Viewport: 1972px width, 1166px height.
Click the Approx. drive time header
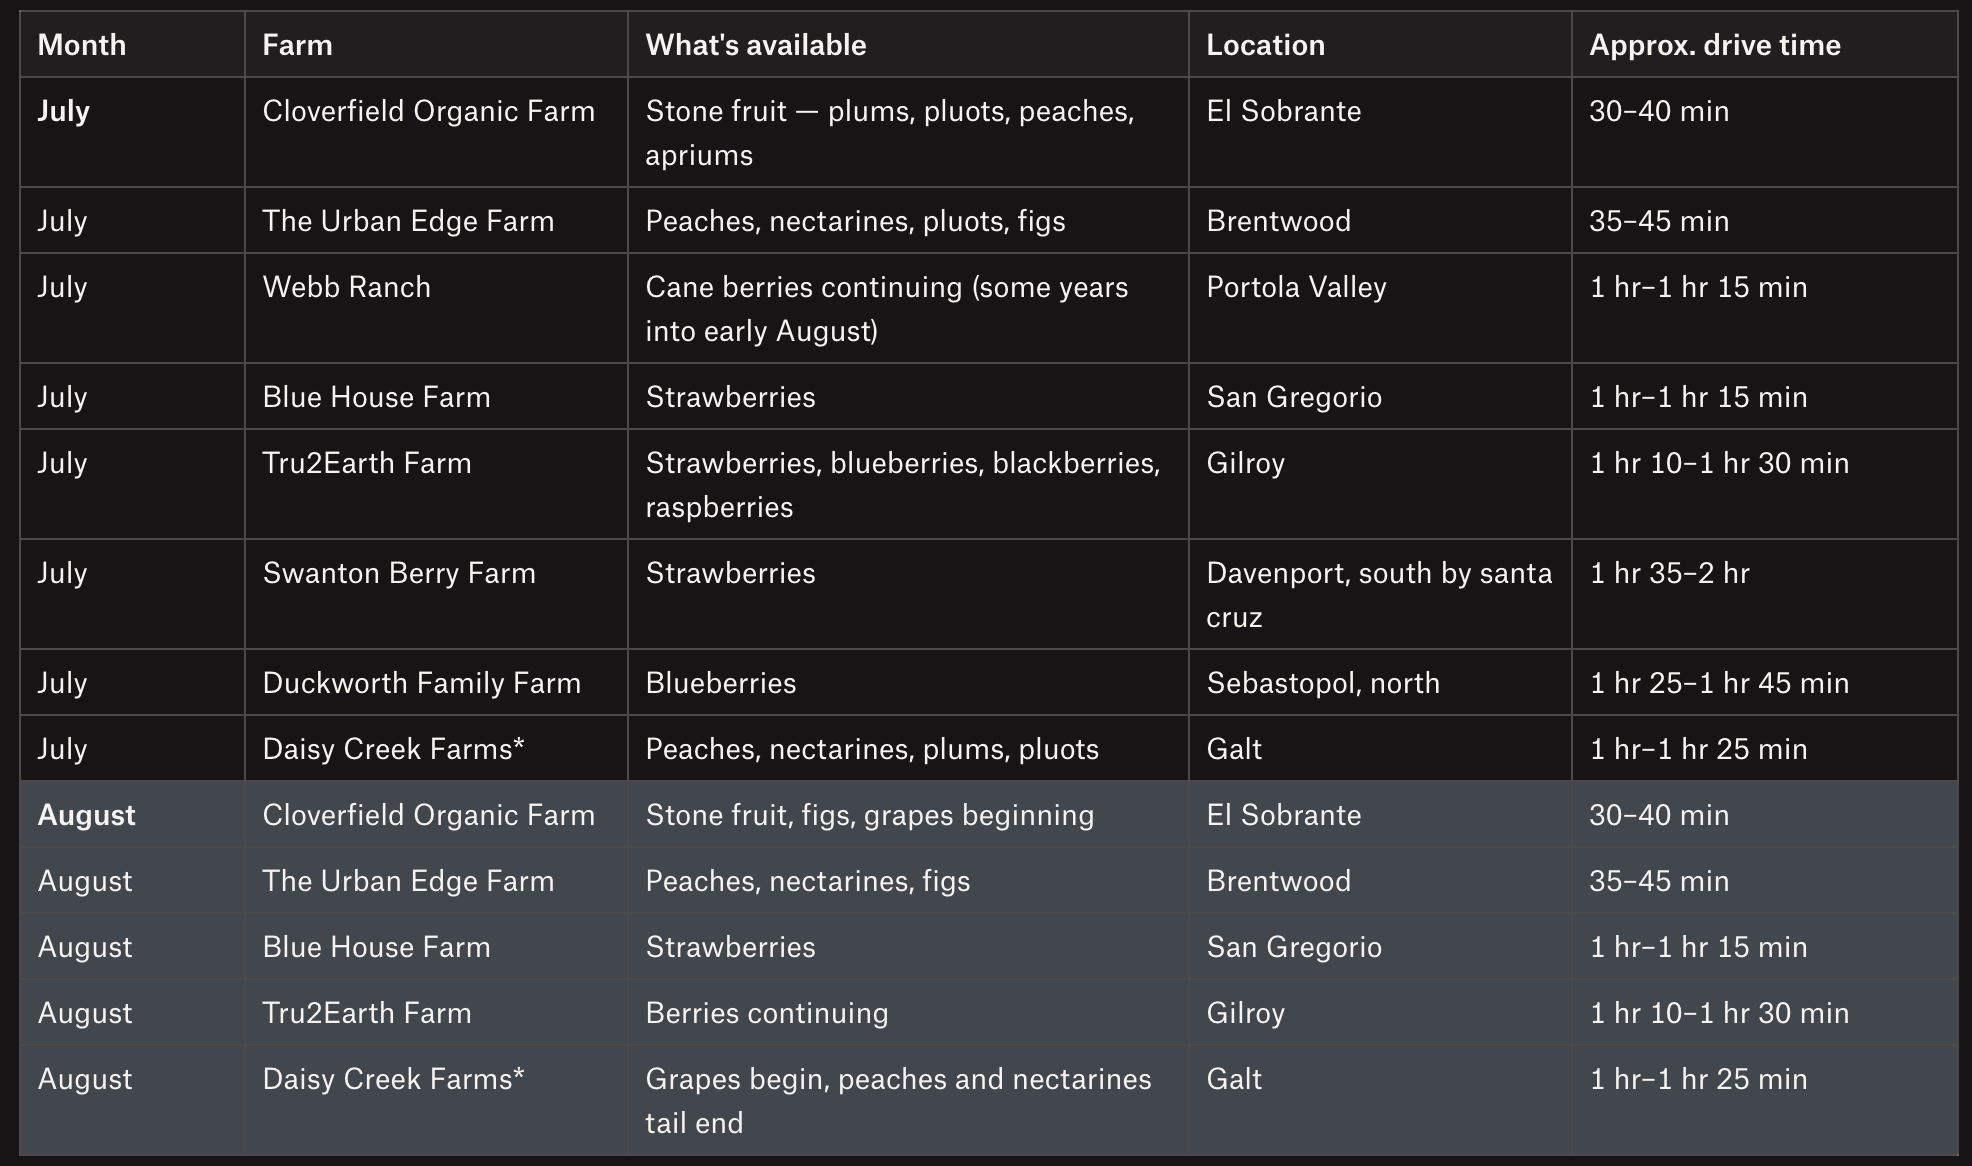click(x=1715, y=45)
